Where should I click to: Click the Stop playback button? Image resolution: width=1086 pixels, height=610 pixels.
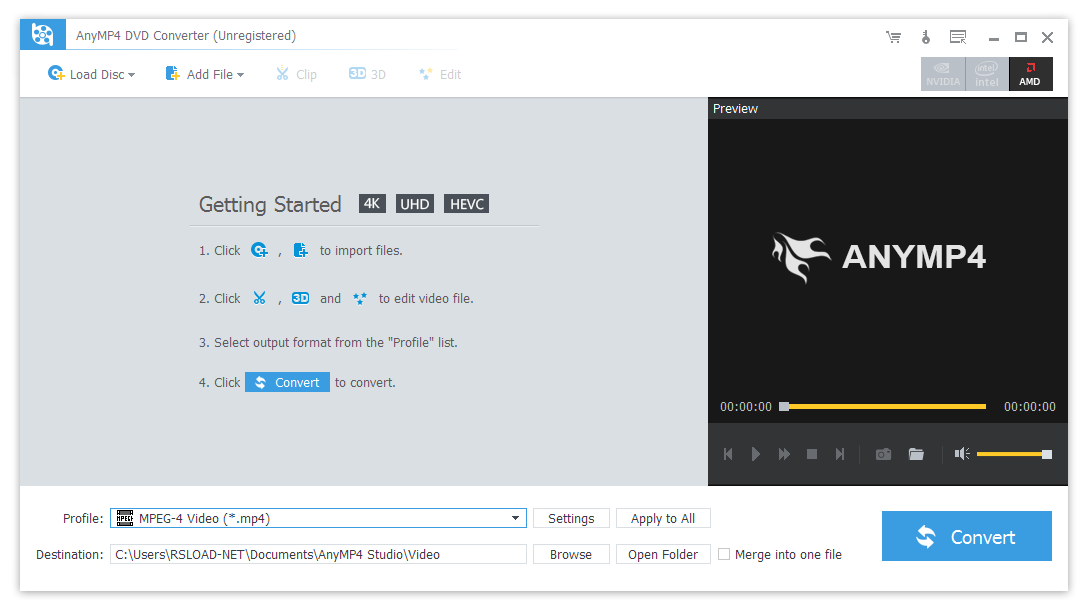[x=812, y=454]
